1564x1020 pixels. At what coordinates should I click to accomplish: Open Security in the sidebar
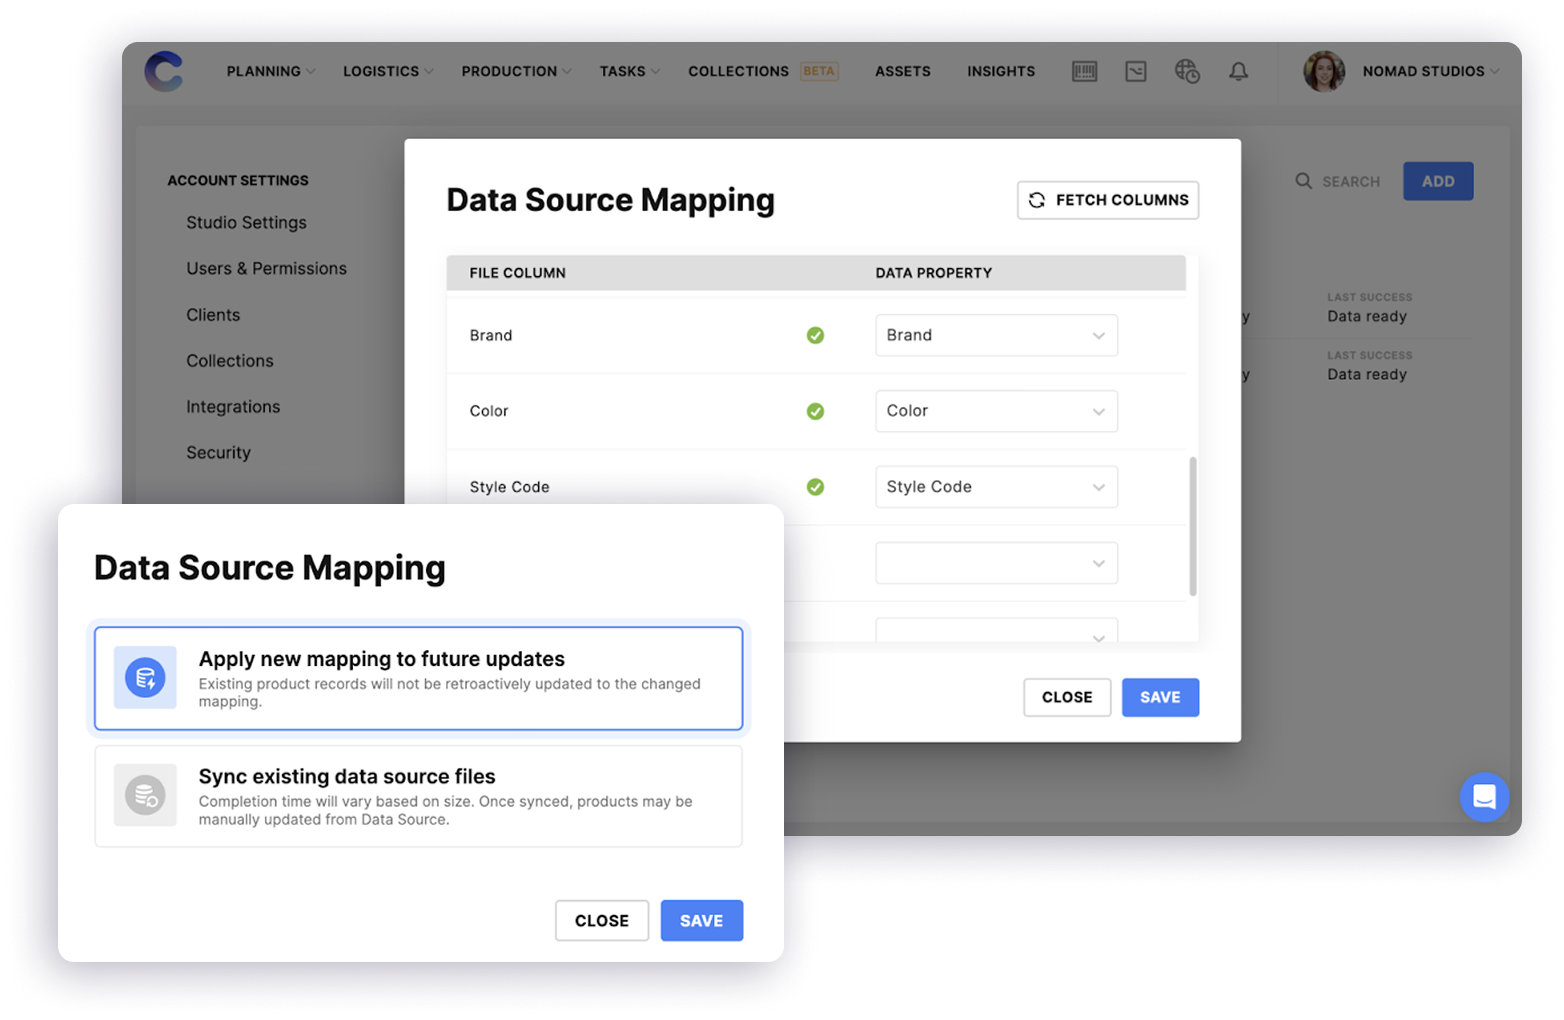click(x=218, y=452)
